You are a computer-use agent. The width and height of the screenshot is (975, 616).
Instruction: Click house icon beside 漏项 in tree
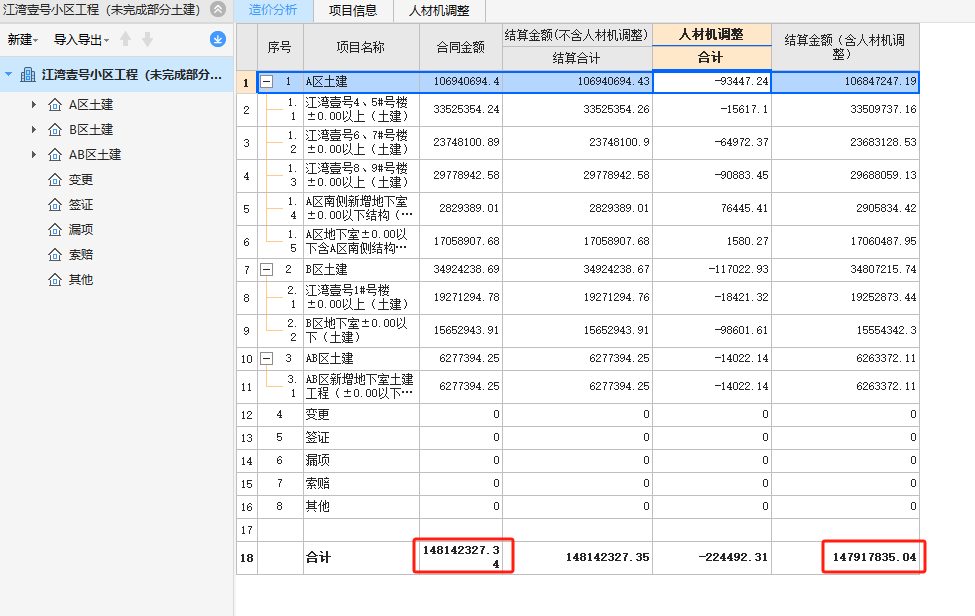click(55, 229)
